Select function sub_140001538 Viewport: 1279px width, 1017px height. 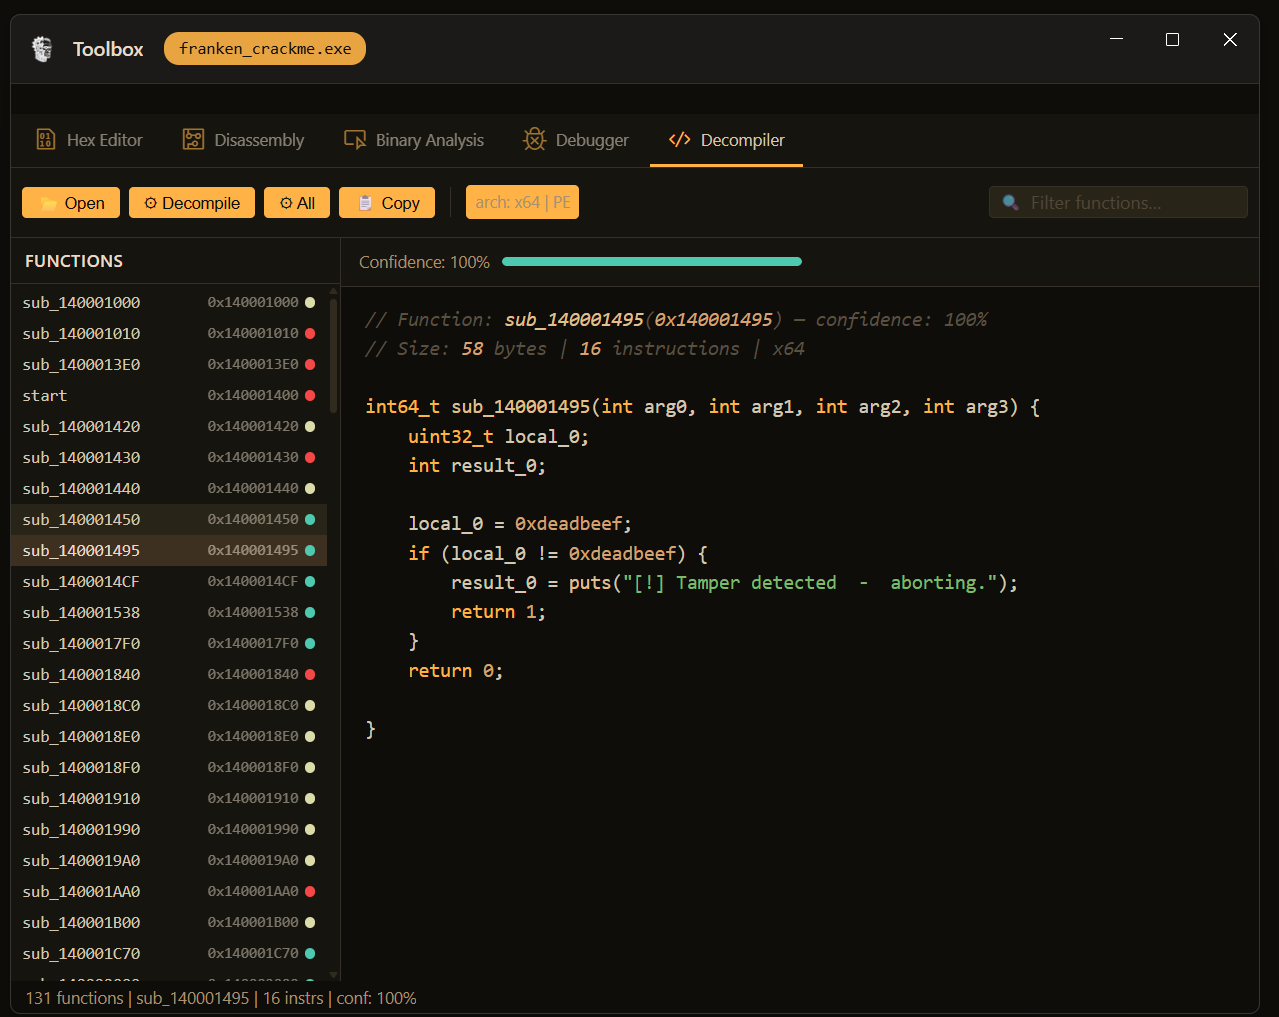(x=169, y=612)
